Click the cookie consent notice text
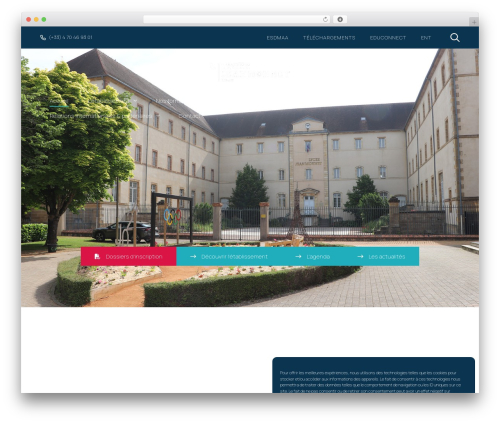Image resolution: width=500 pixels, height=423 pixels. click(370, 382)
